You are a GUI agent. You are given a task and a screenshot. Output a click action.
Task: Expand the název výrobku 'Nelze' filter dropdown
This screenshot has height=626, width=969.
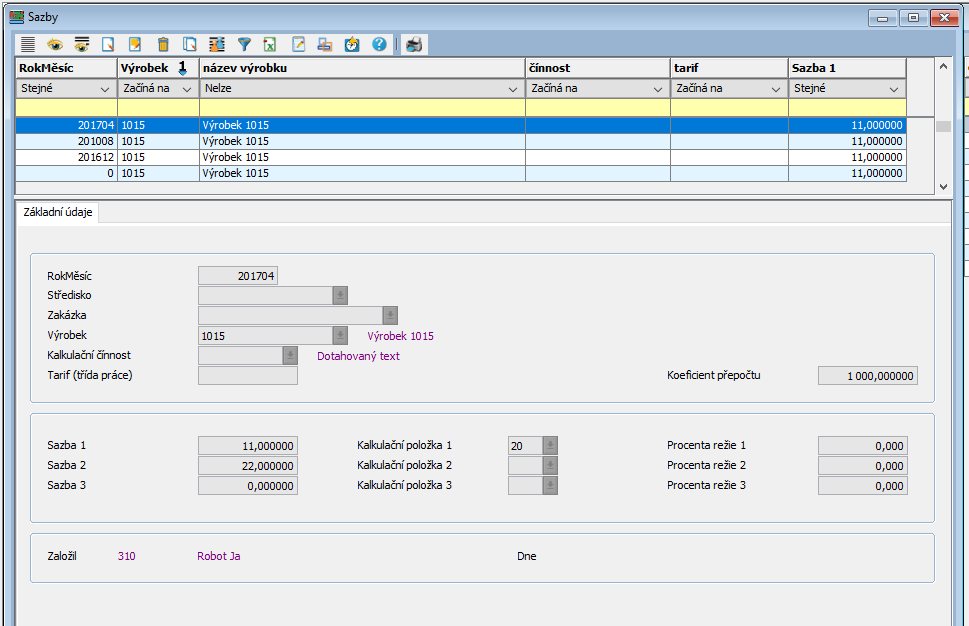[x=362, y=89]
